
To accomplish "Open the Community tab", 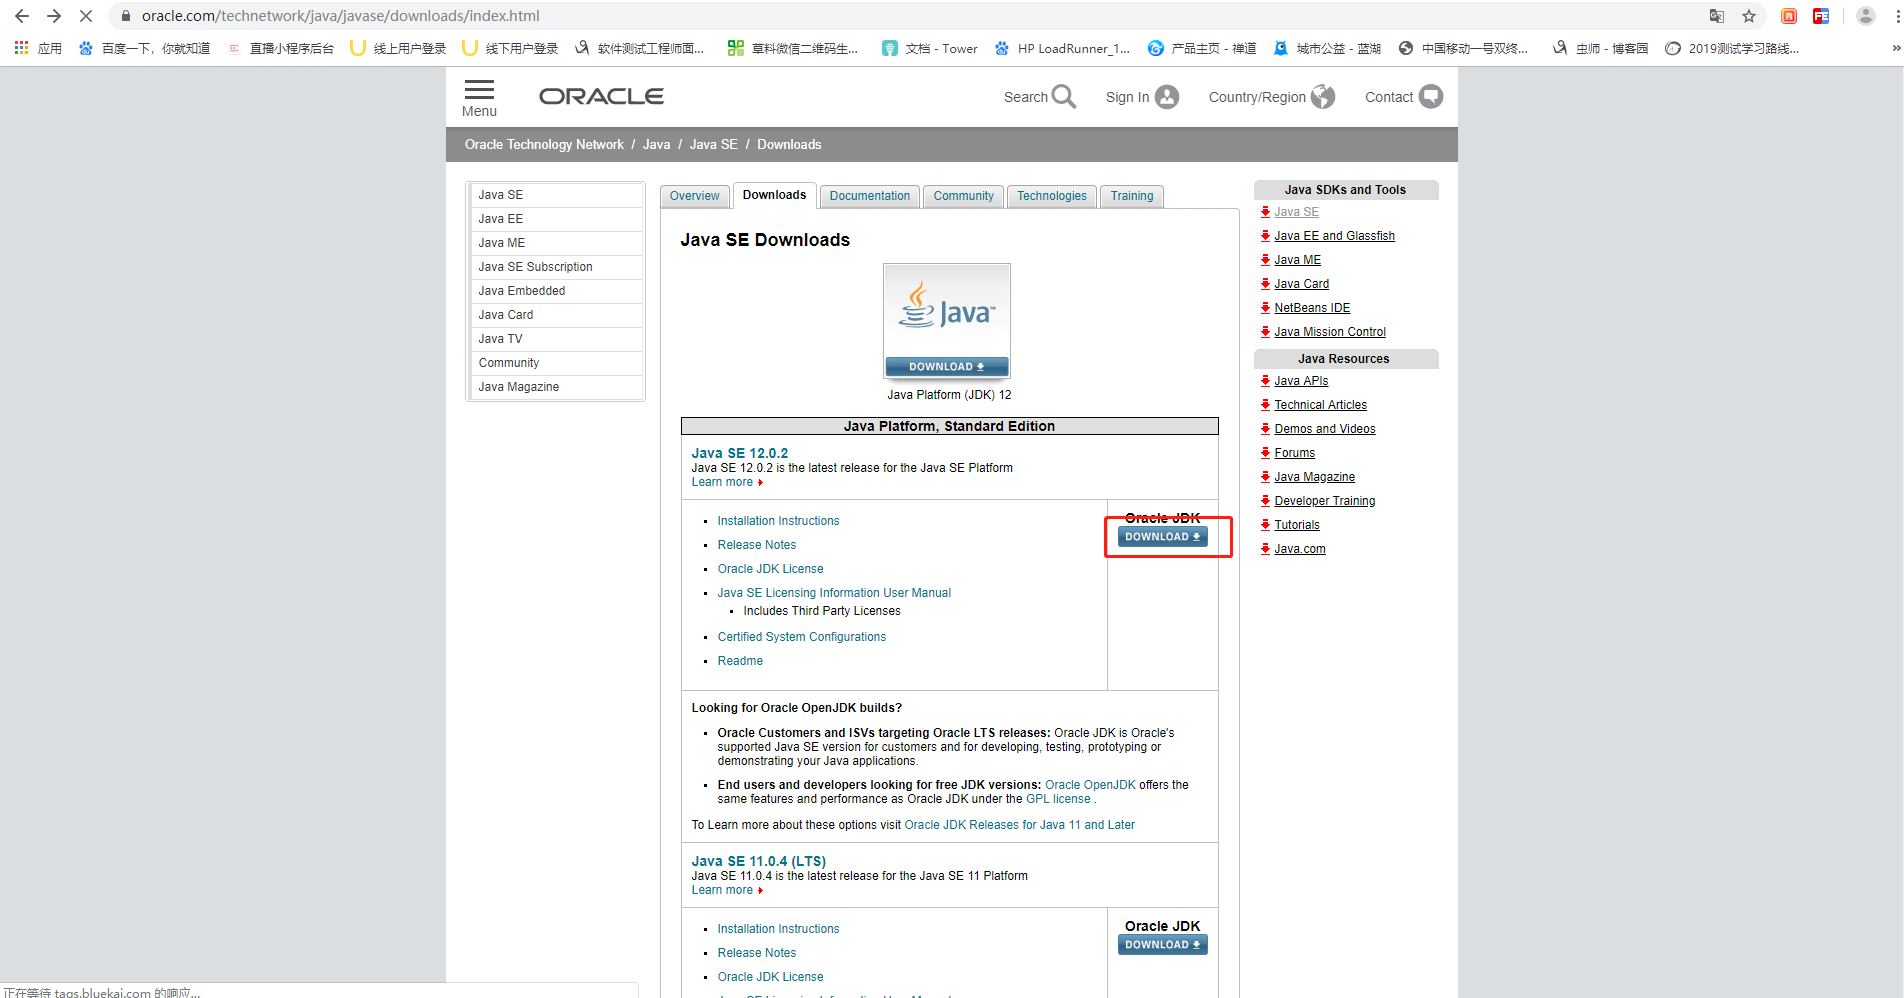I will tap(963, 196).
